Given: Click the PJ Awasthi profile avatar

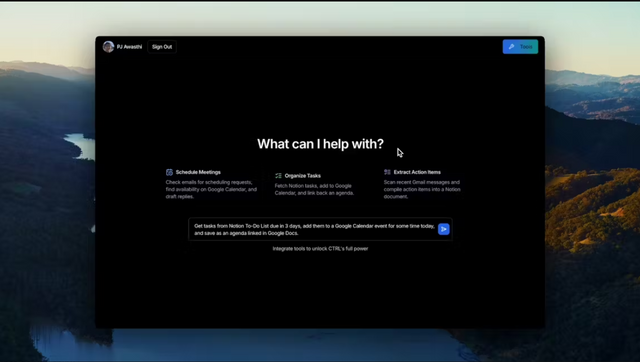Looking at the screenshot, I should pos(108,47).
